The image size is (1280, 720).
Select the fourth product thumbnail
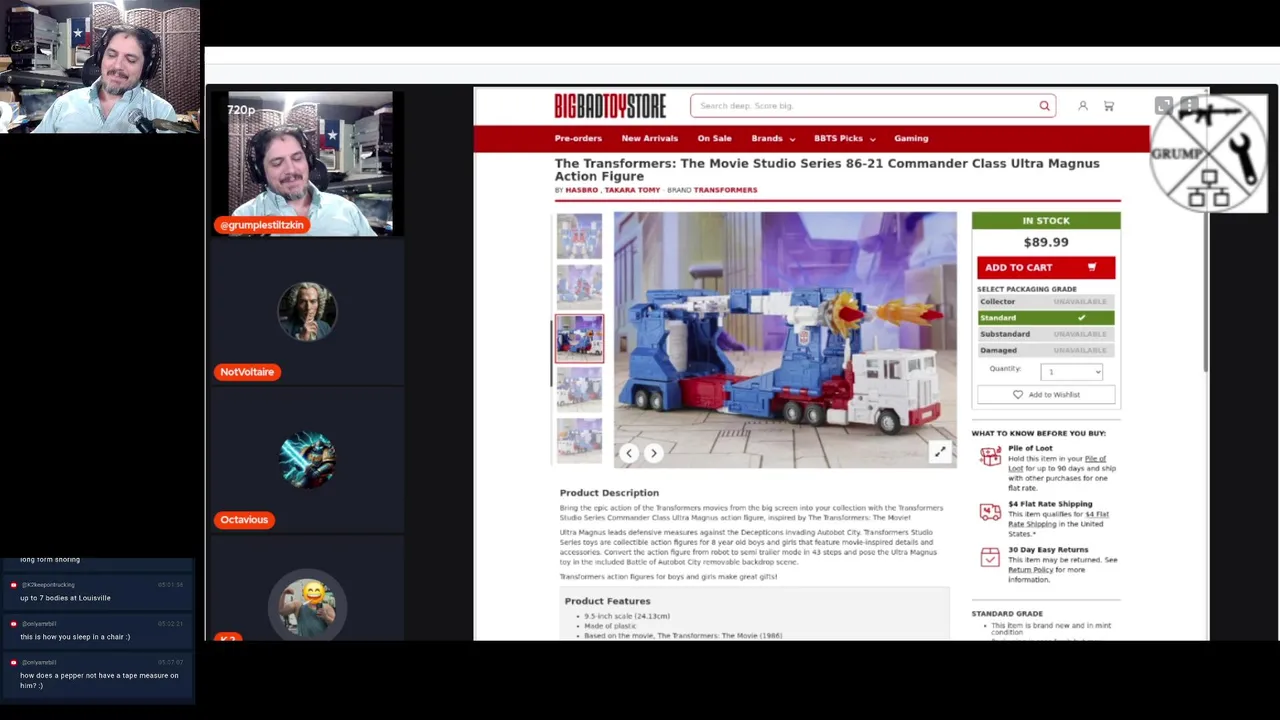pyautogui.click(x=580, y=389)
